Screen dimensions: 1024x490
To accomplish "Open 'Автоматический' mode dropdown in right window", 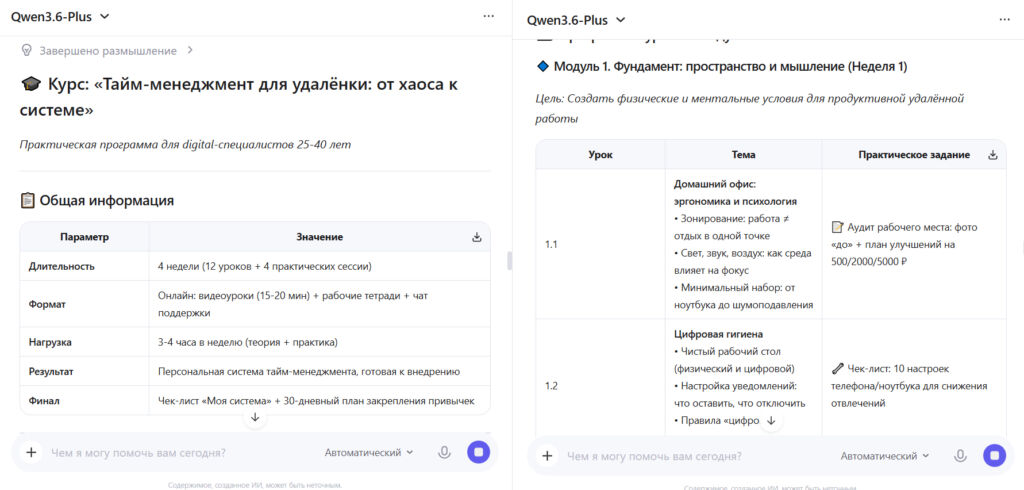I will click(885, 455).
